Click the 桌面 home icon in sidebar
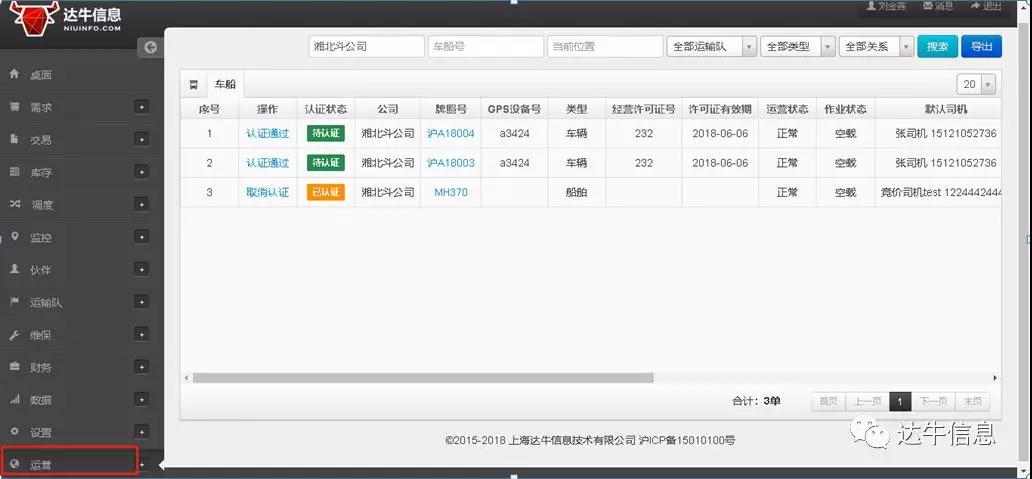Viewport: 1032px width, 479px height. click(14, 75)
